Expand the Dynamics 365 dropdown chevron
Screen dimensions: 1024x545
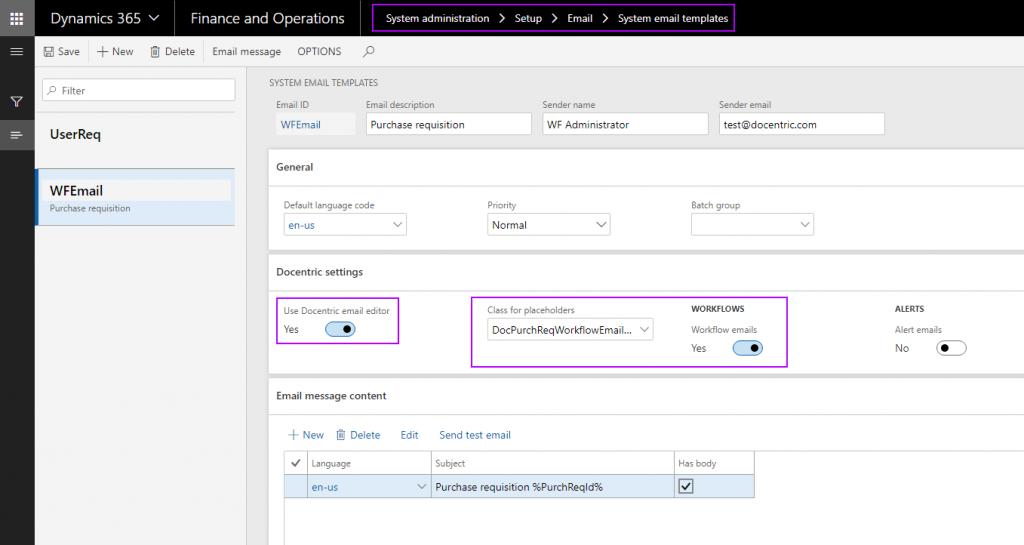(154, 18)
